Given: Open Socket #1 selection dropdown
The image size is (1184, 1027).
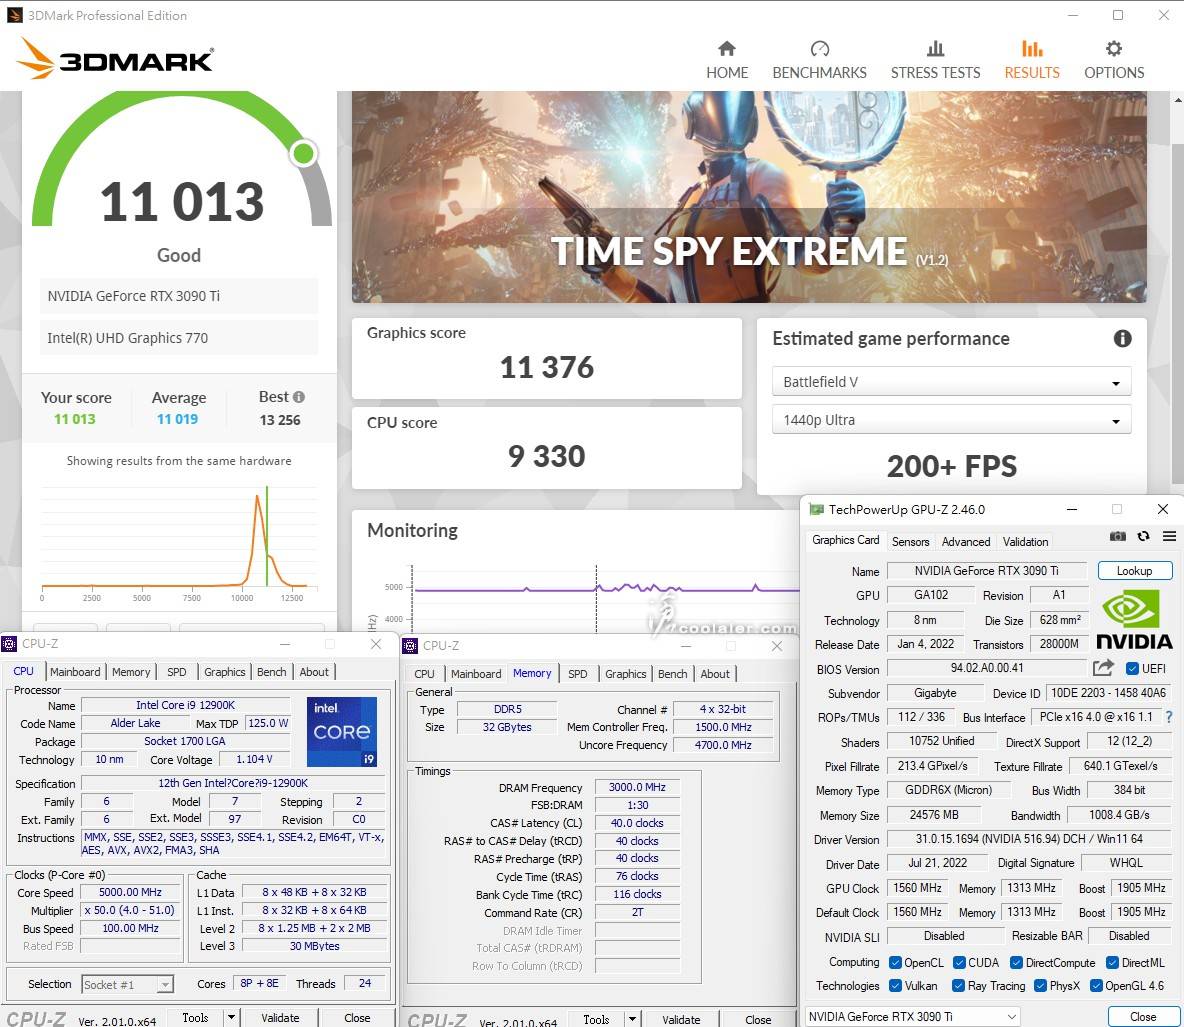Looking at the screenshot, I should pyautogui.click(x=128, y=985).
